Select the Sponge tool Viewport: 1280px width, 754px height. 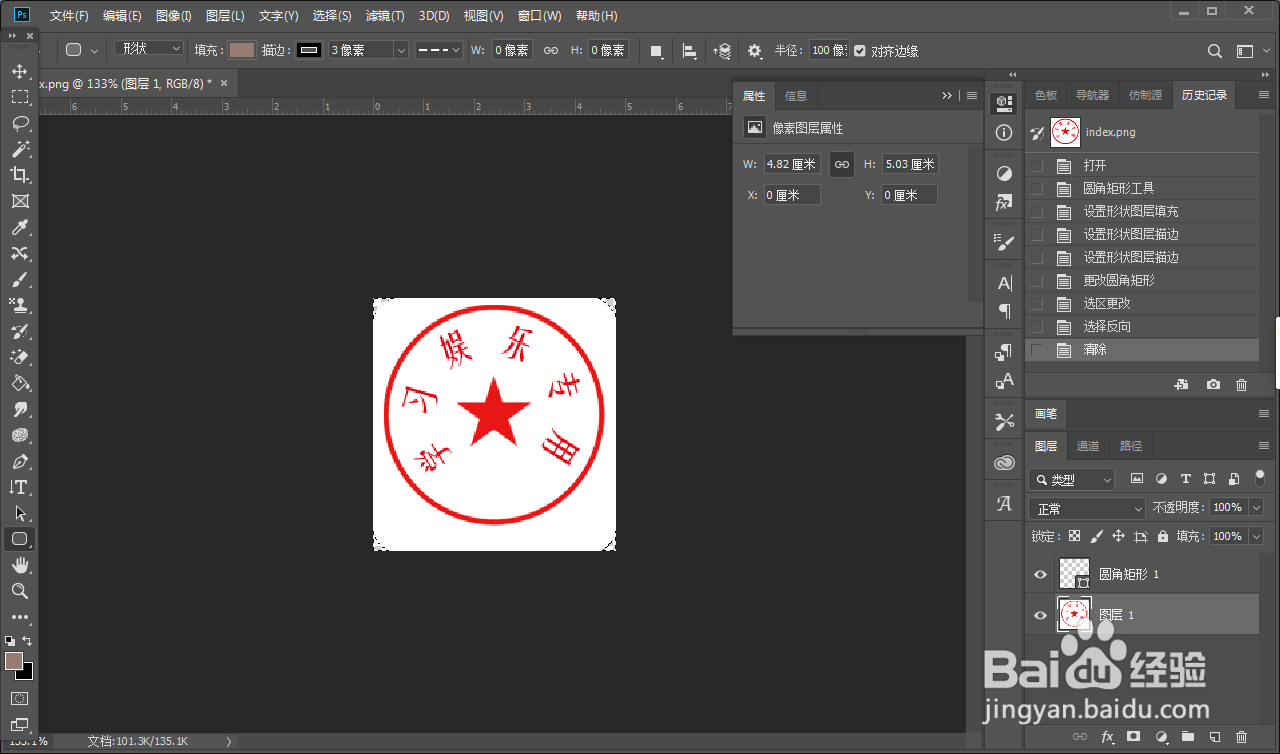pos(19,435)
